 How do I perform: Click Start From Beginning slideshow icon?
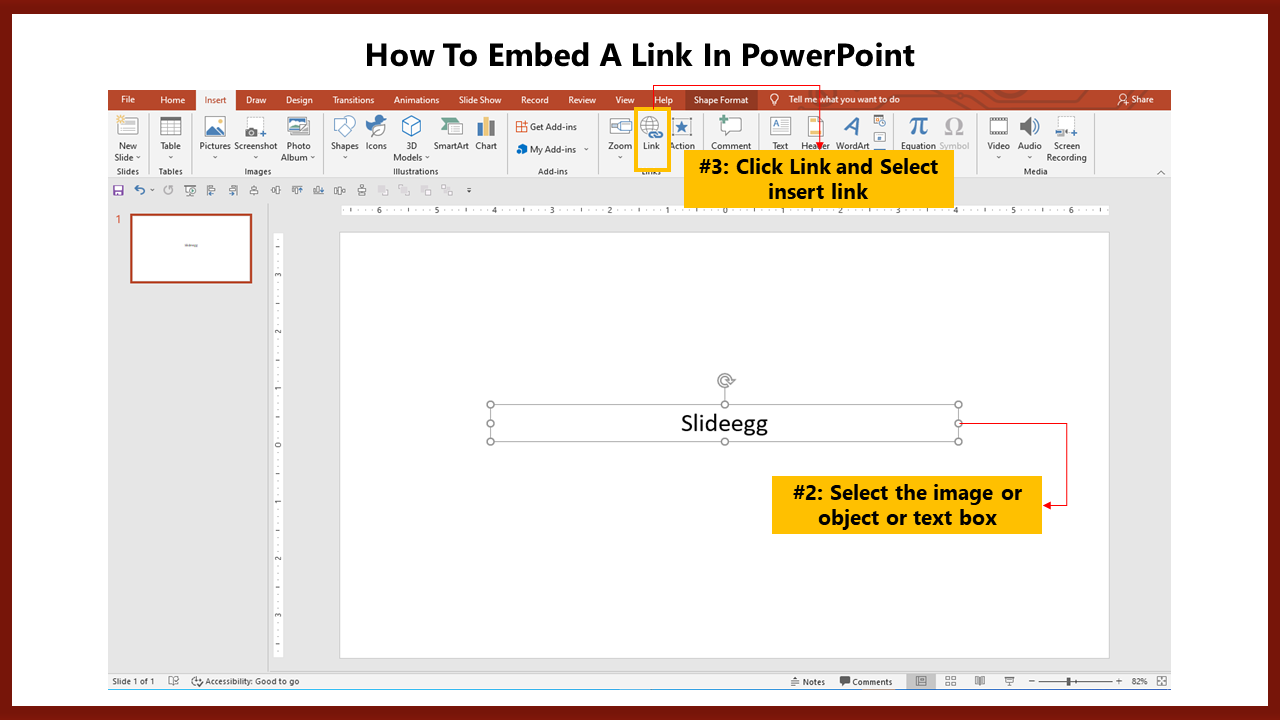pyautogui.click(x=190, y=190)
